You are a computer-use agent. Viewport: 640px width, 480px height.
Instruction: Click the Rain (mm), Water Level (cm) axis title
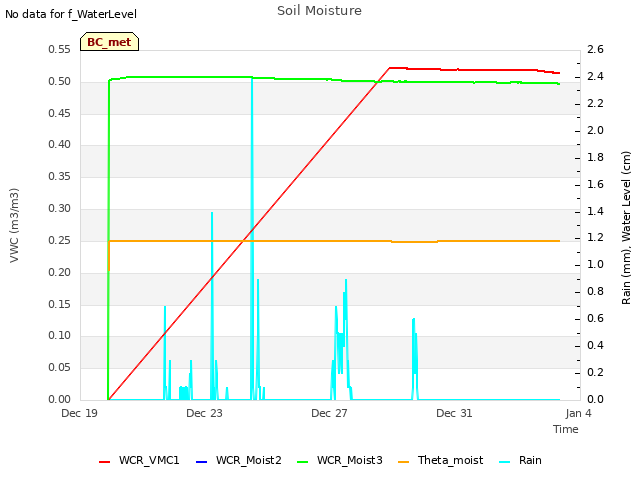(x=626, y=228)
